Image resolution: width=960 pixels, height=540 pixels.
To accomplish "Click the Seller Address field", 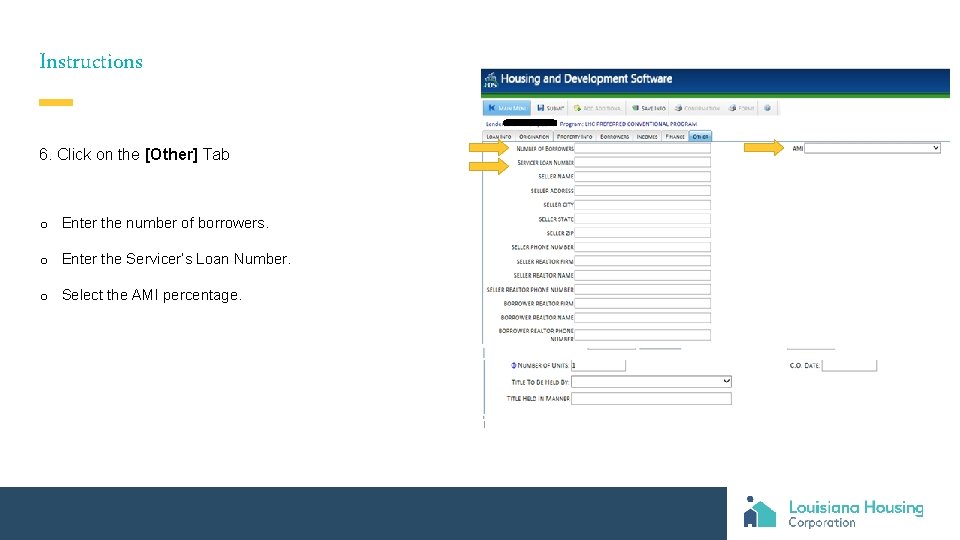I will coord(642,190).
